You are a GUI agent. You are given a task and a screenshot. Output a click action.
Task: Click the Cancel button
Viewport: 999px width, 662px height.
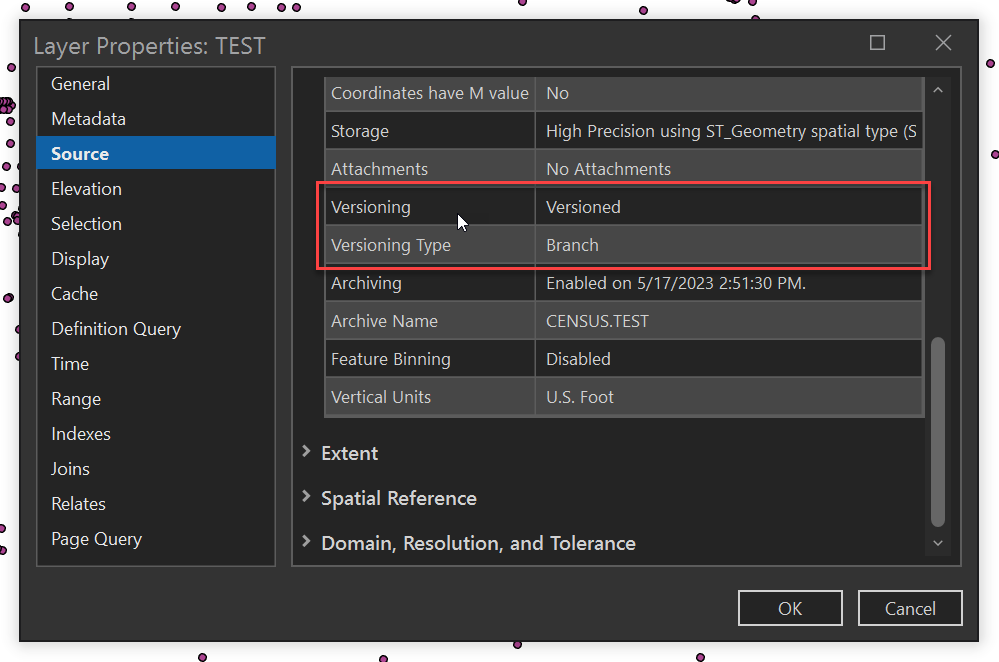click(x=910, y=608)
